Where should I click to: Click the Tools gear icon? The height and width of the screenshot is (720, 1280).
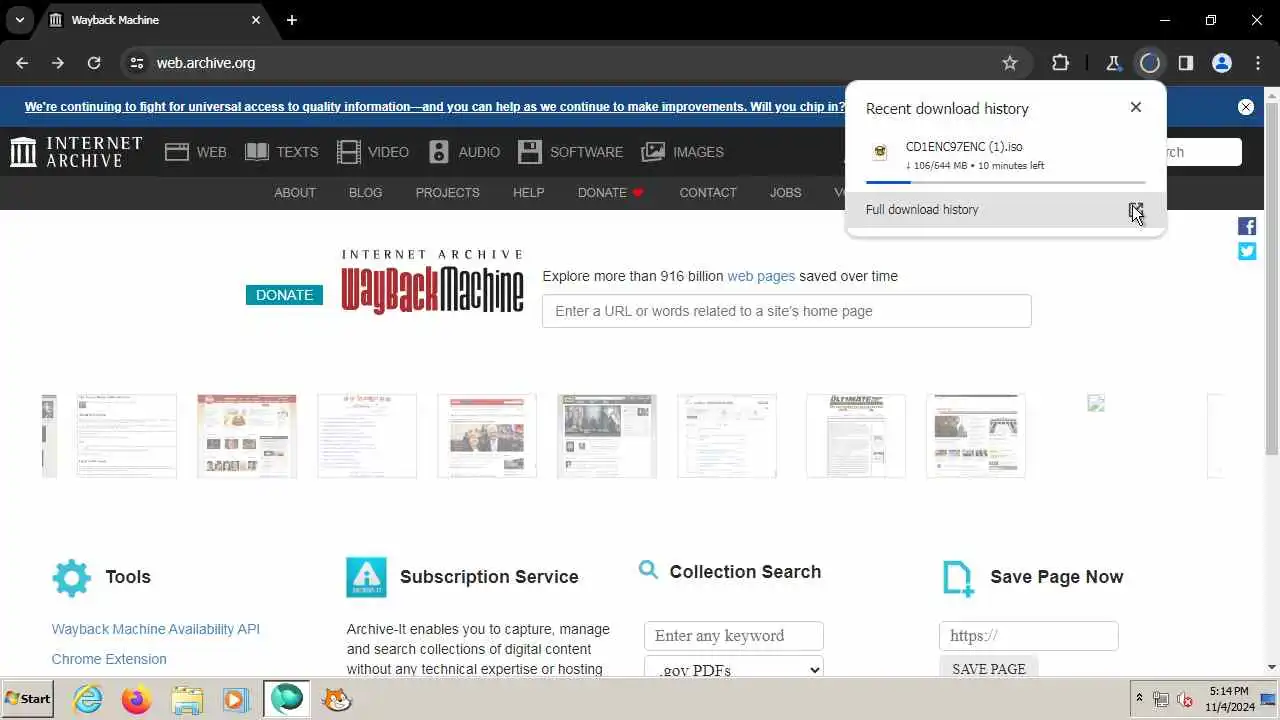coord(72,578)
